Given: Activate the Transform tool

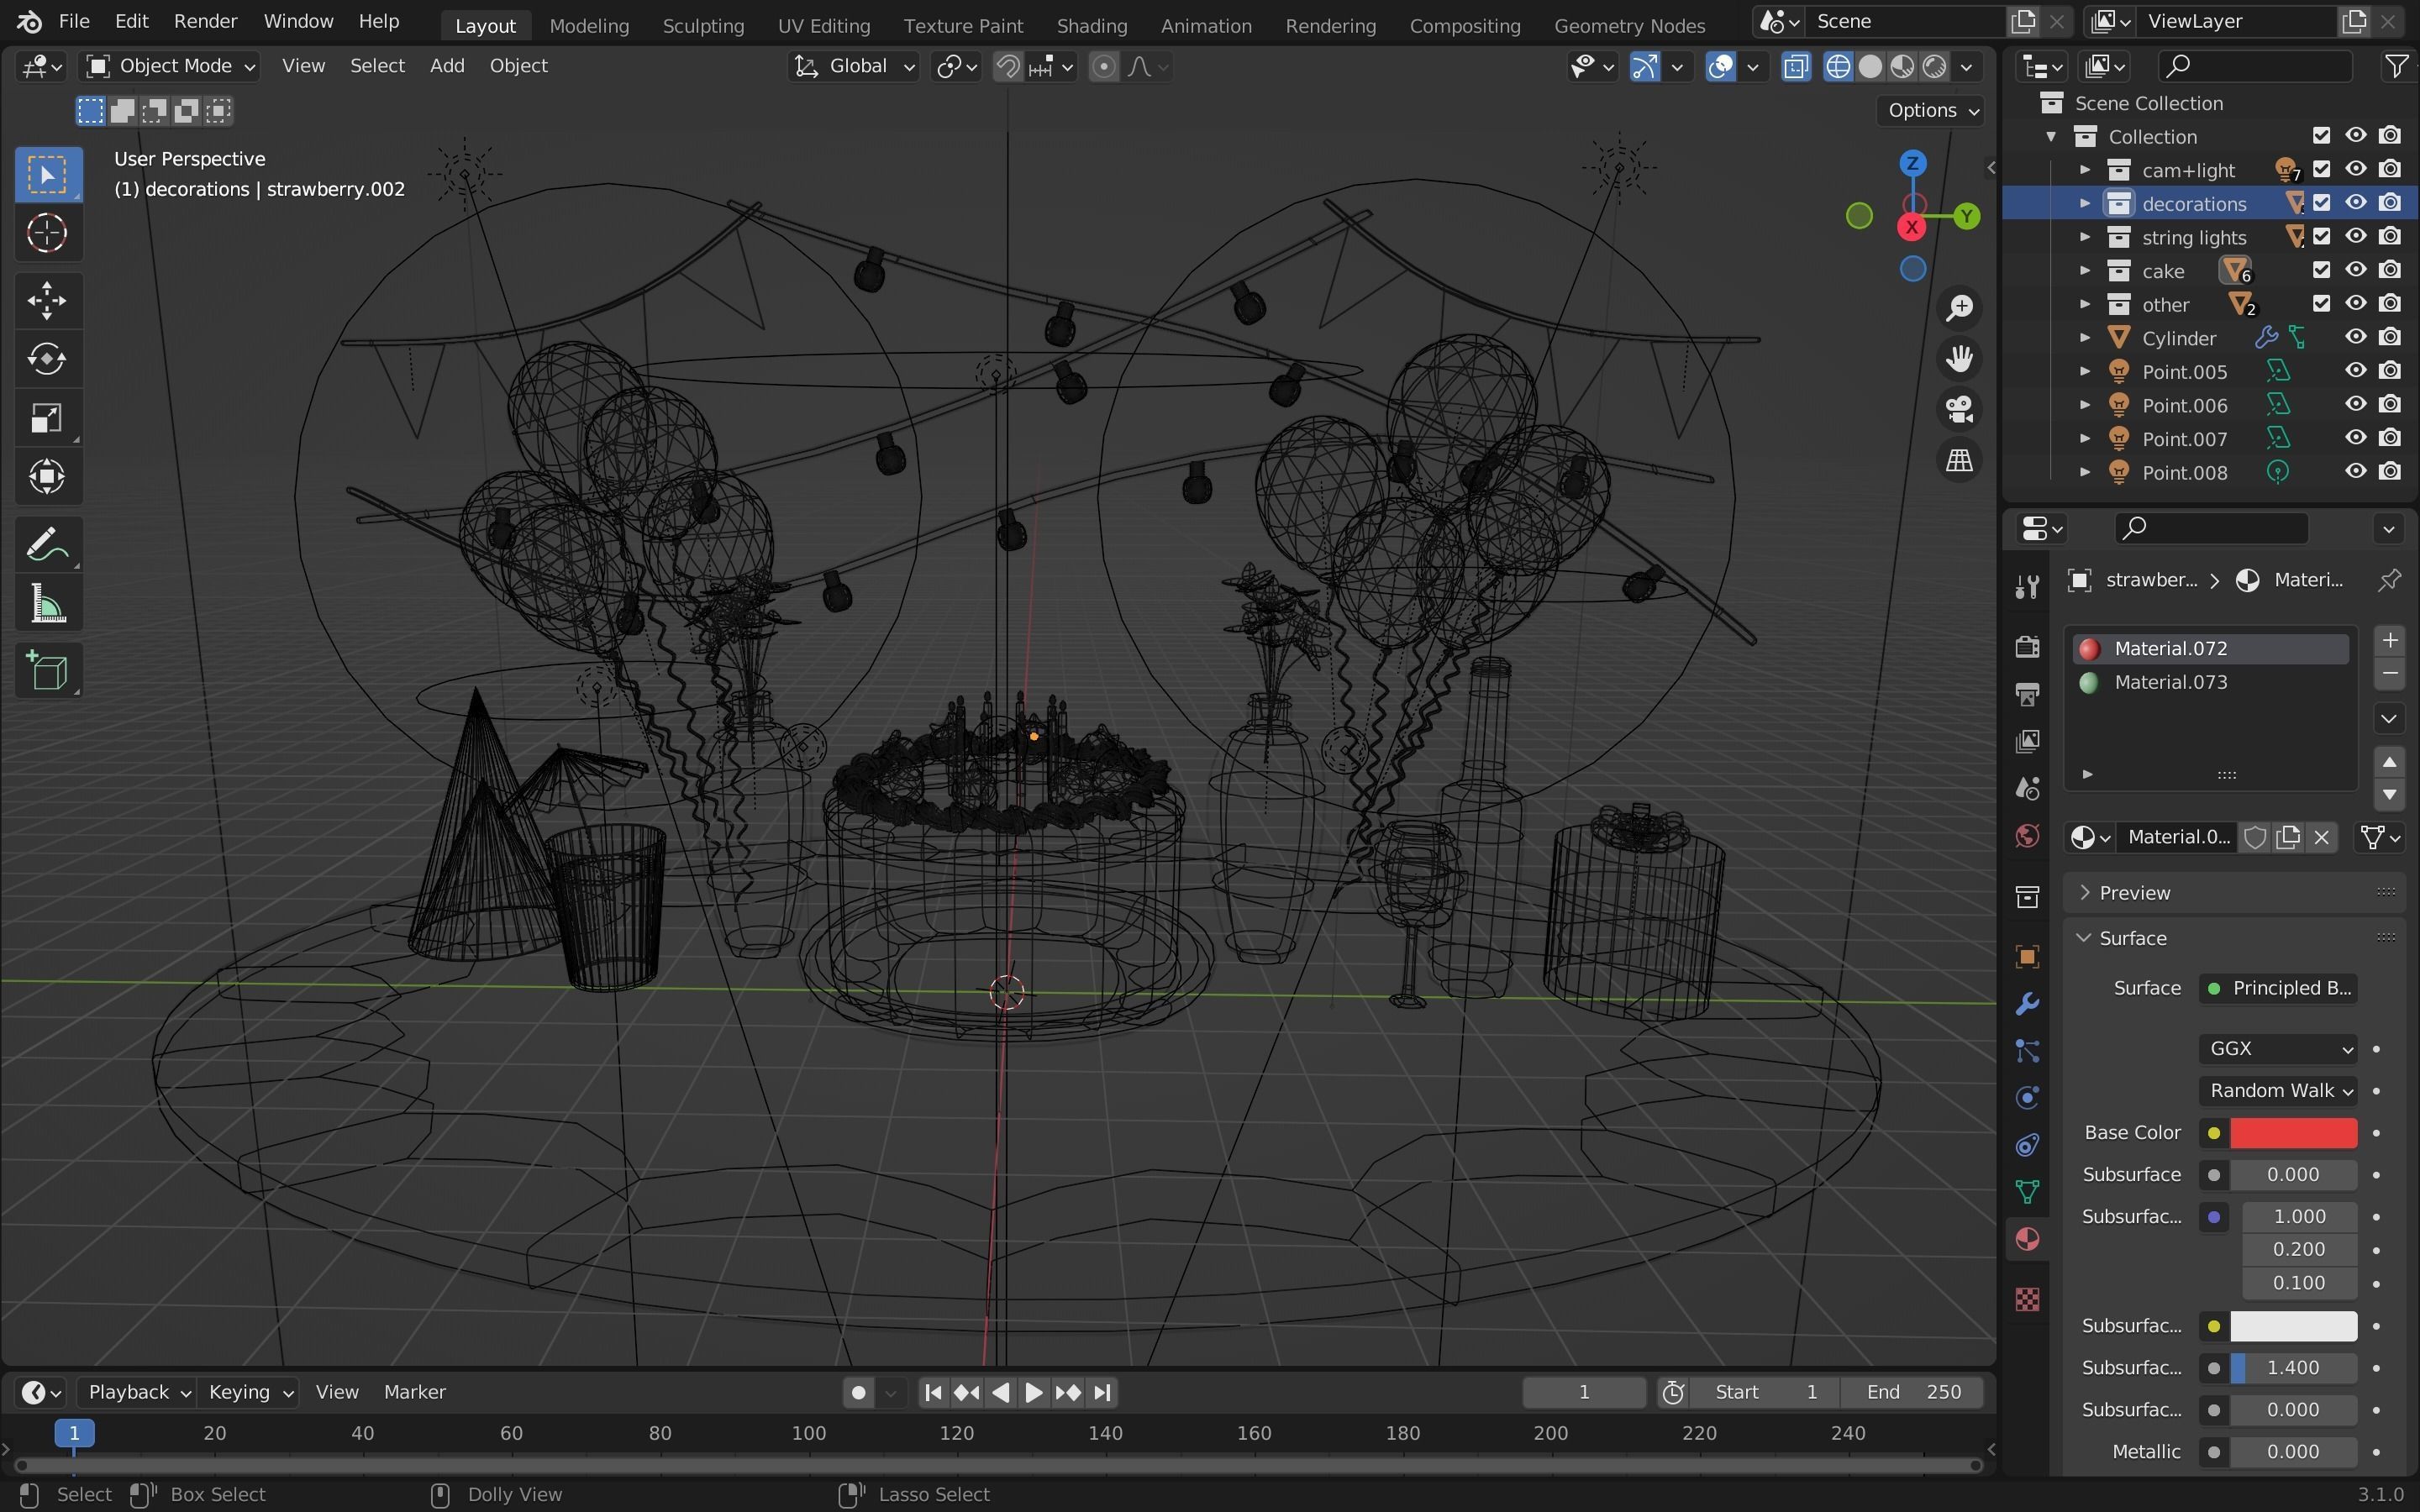Looking at the screenshot, I should 47,476.
